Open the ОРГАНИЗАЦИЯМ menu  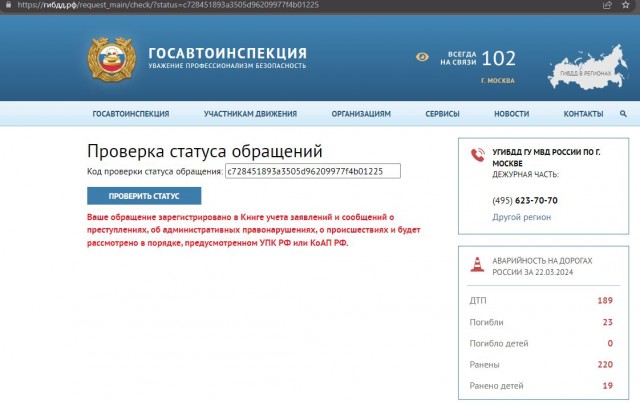click(x=361, y=114)
